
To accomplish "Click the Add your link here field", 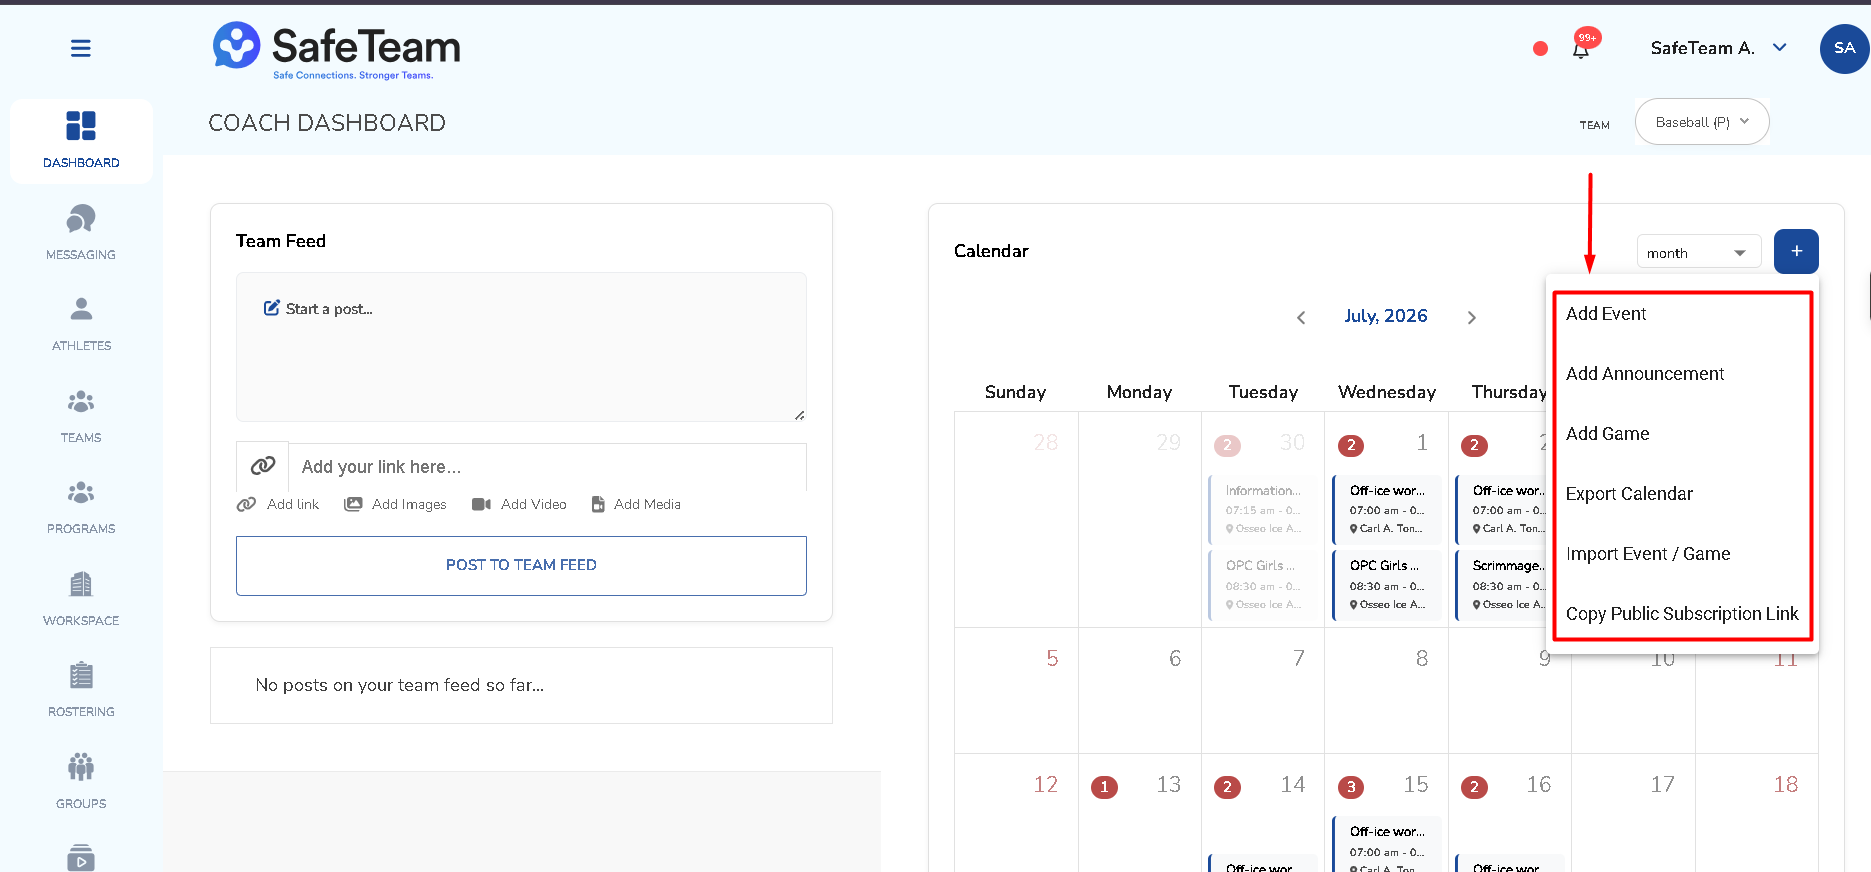I will click(547, 467).
